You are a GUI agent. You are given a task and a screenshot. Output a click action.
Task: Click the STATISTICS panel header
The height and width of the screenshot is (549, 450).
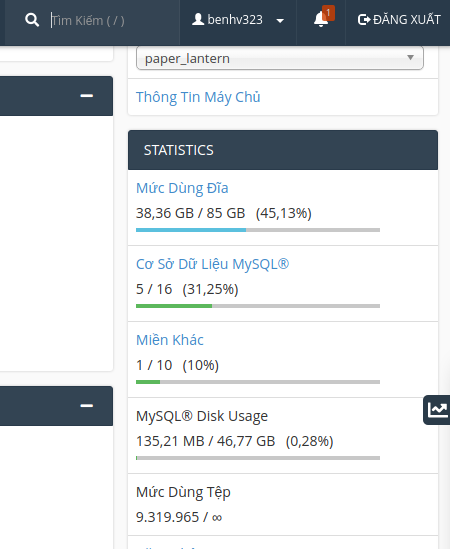283,150
